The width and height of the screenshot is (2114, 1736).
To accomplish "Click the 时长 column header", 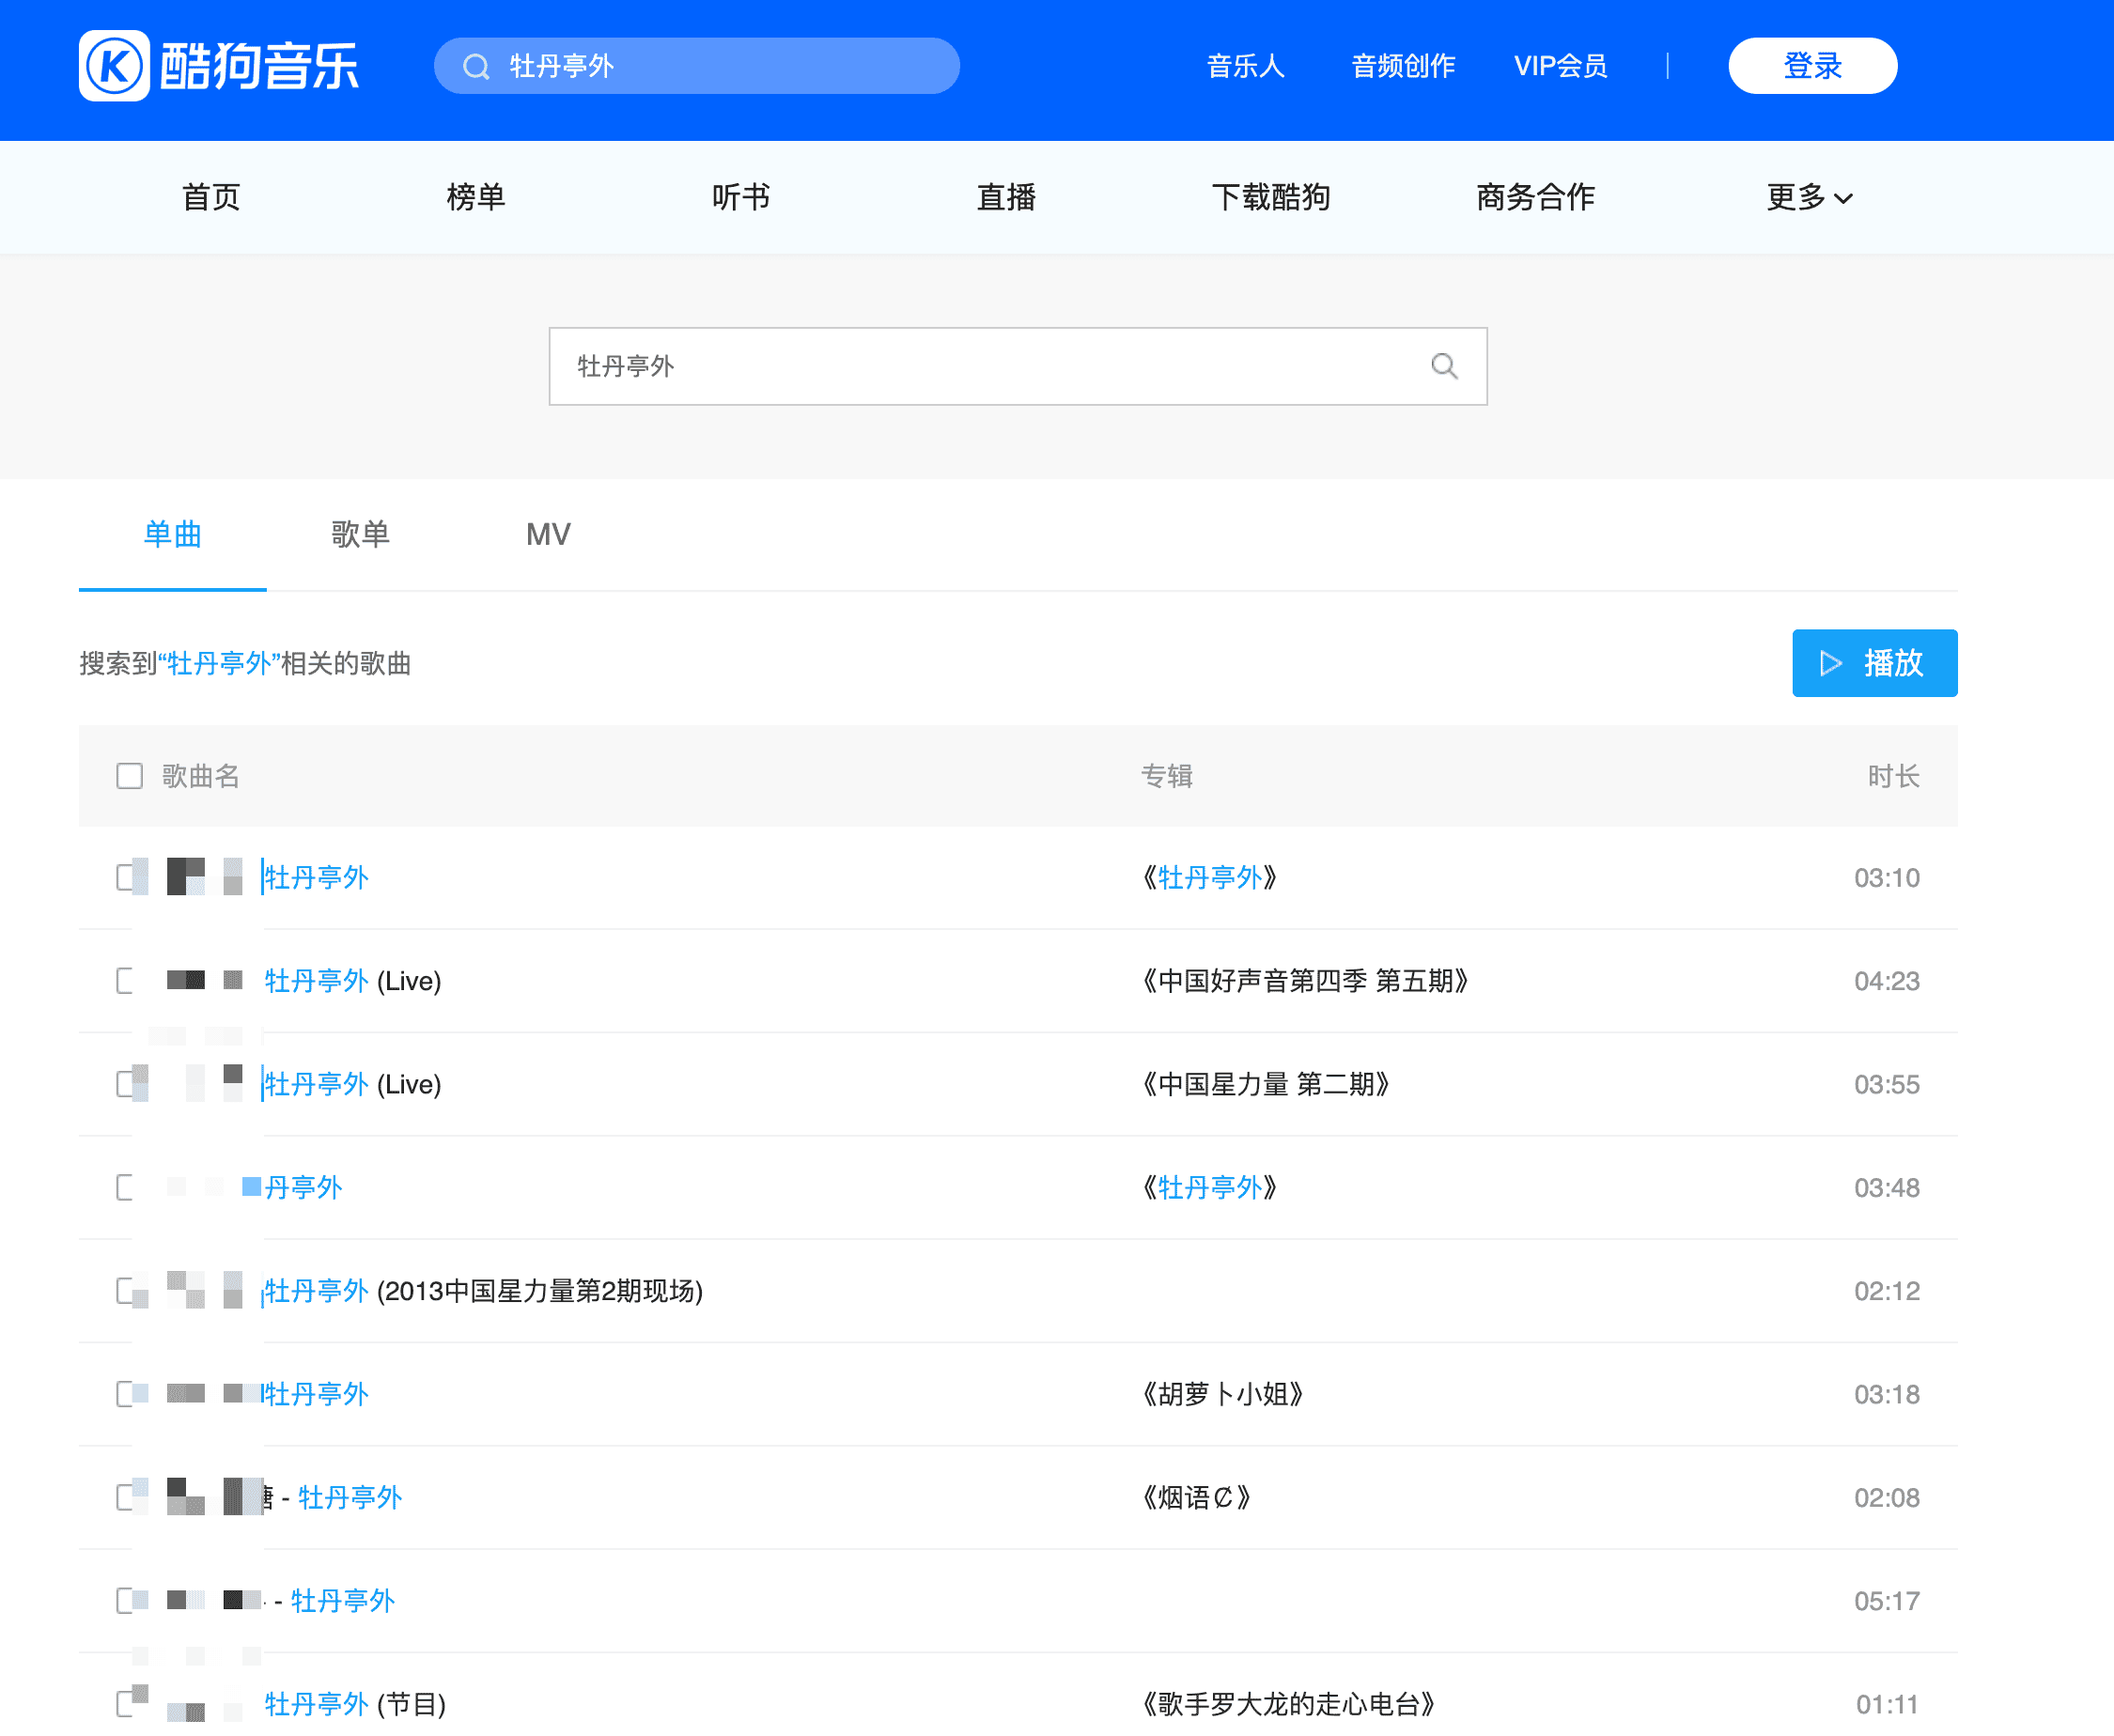I will pyautogui.click(x=1893, y=776).
